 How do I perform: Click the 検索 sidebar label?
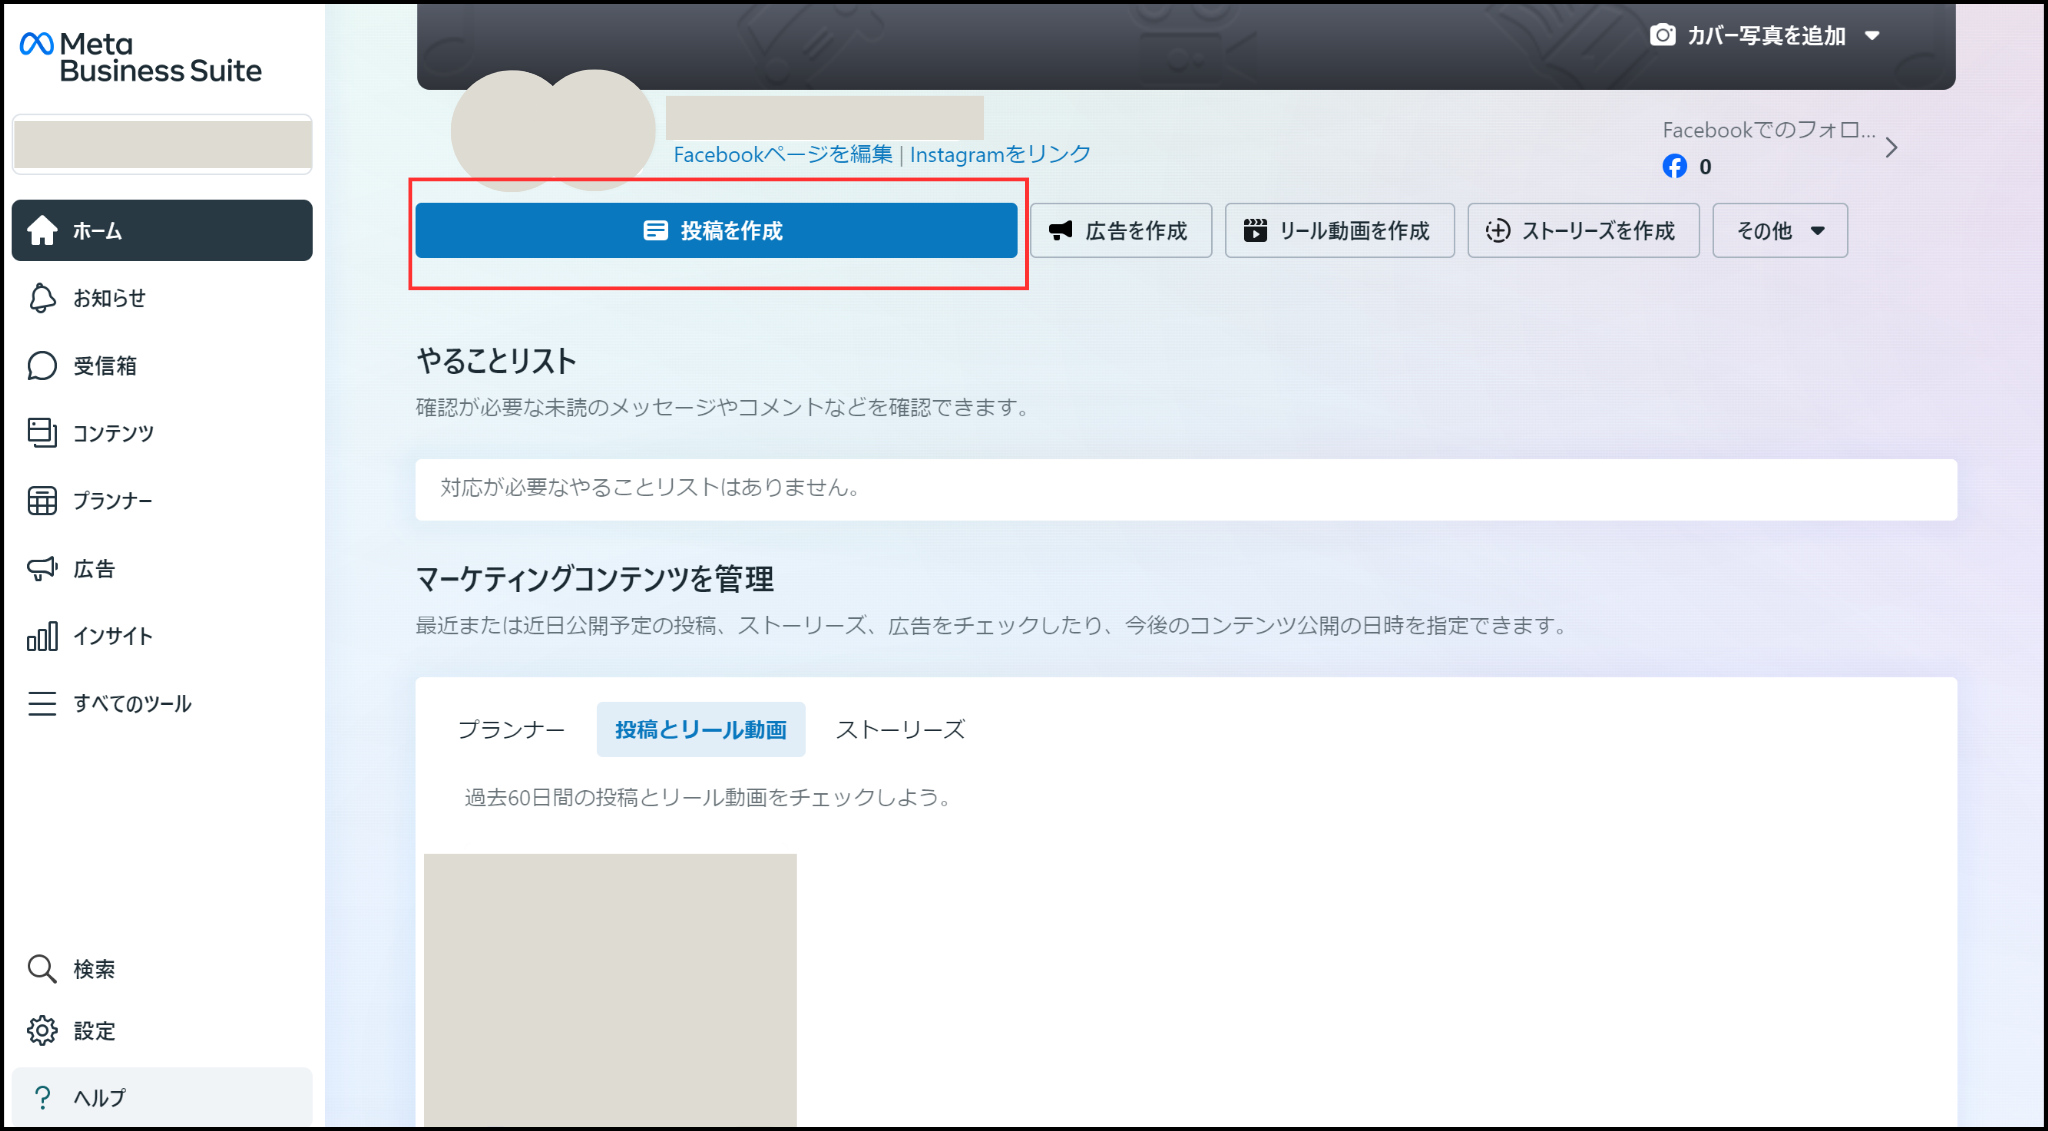pyautogui.click(x=94, y=969)
